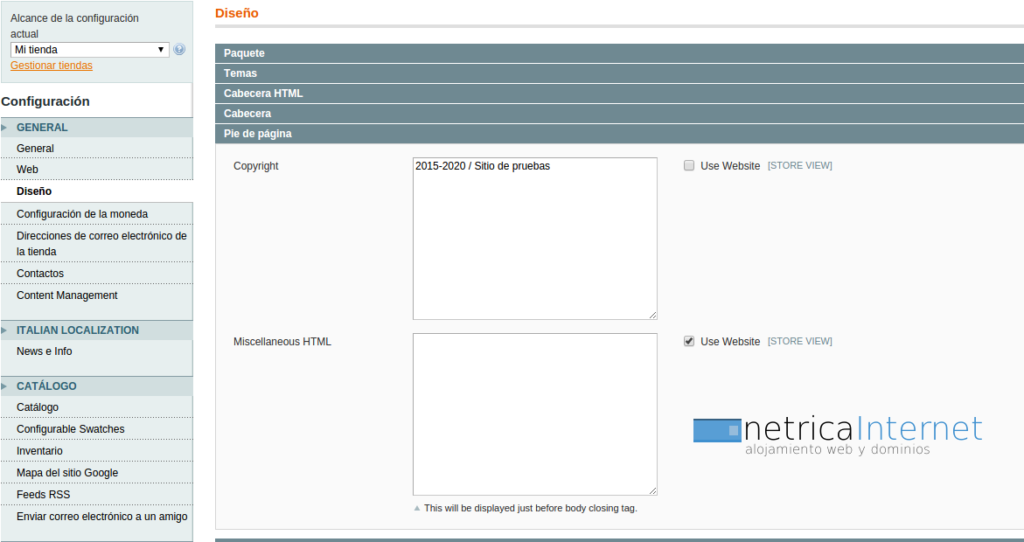1024x542 pixels.
Task: Open the 'Mi tienda' scope dropdown
Action: coord(89,50)
